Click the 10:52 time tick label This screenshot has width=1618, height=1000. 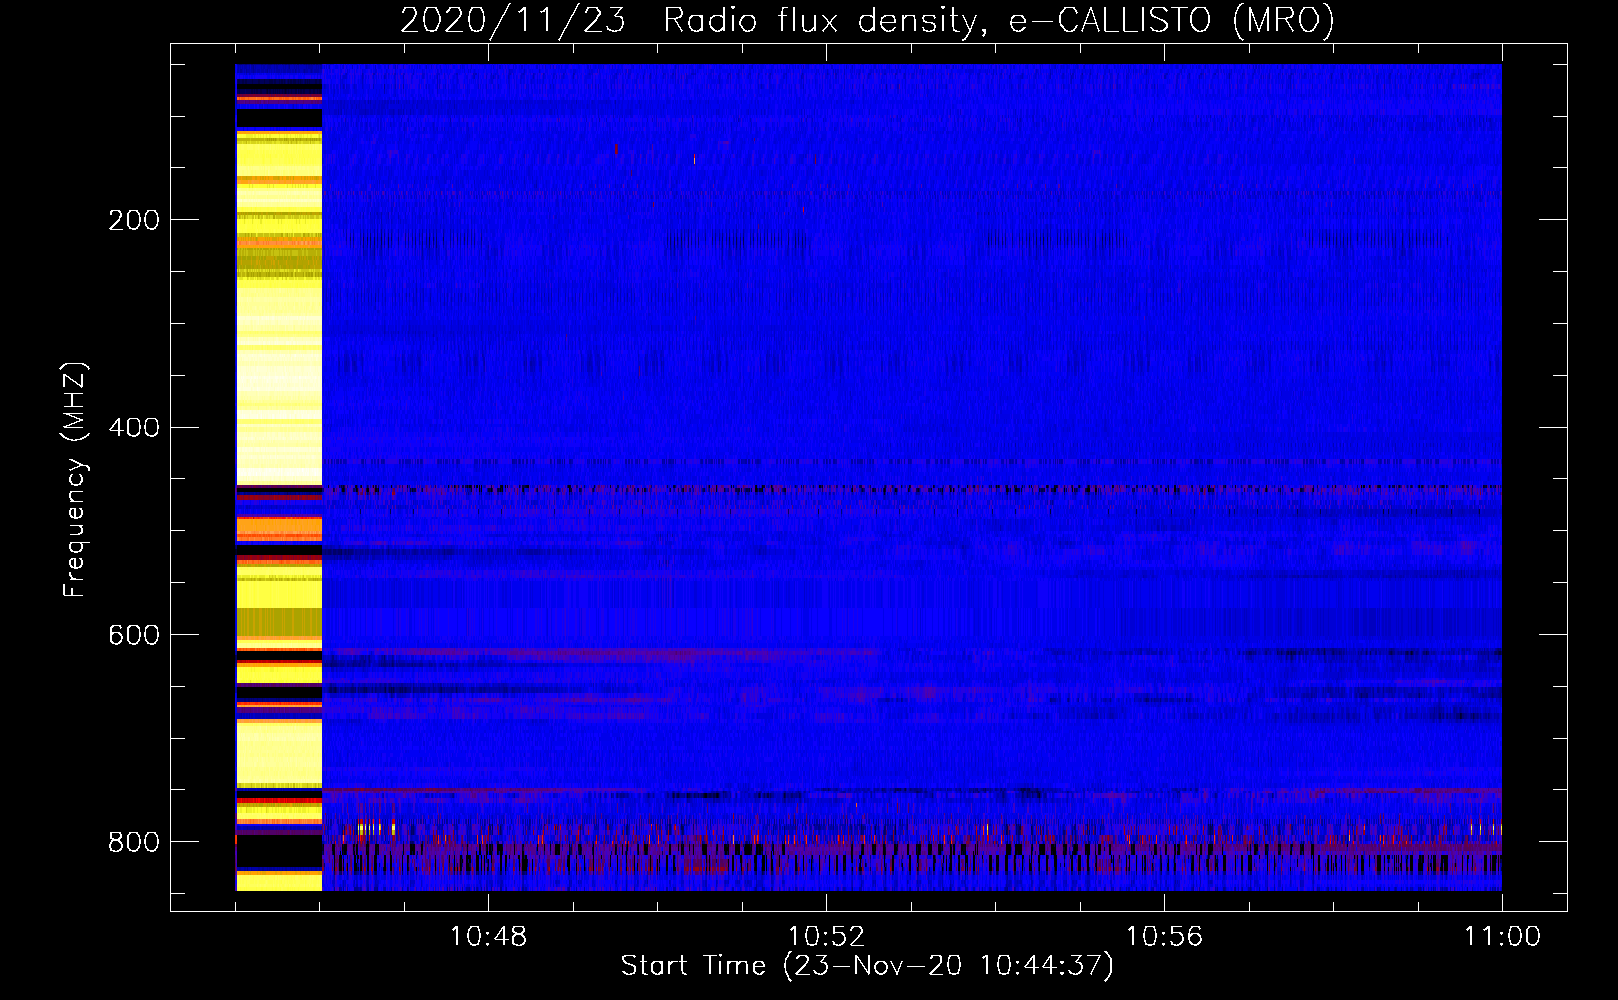coord(826,937)
